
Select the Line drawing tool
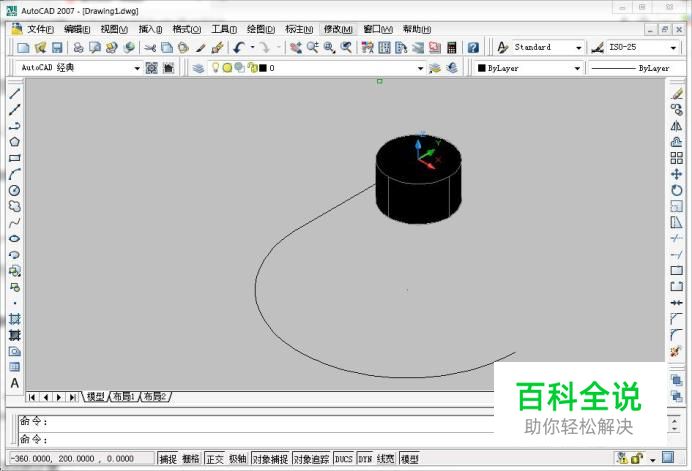[15, 93]
